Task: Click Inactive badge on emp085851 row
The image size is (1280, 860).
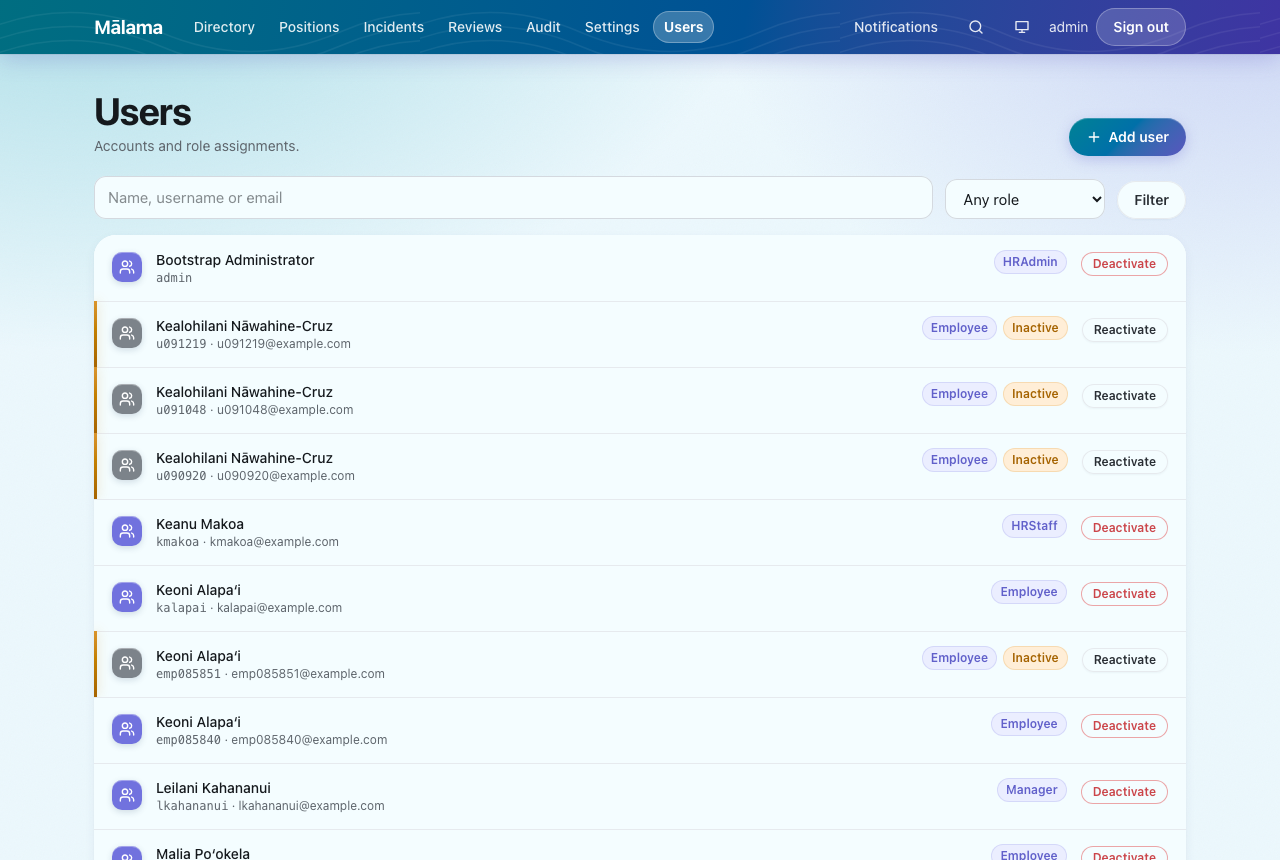Action: point(1035,658)
